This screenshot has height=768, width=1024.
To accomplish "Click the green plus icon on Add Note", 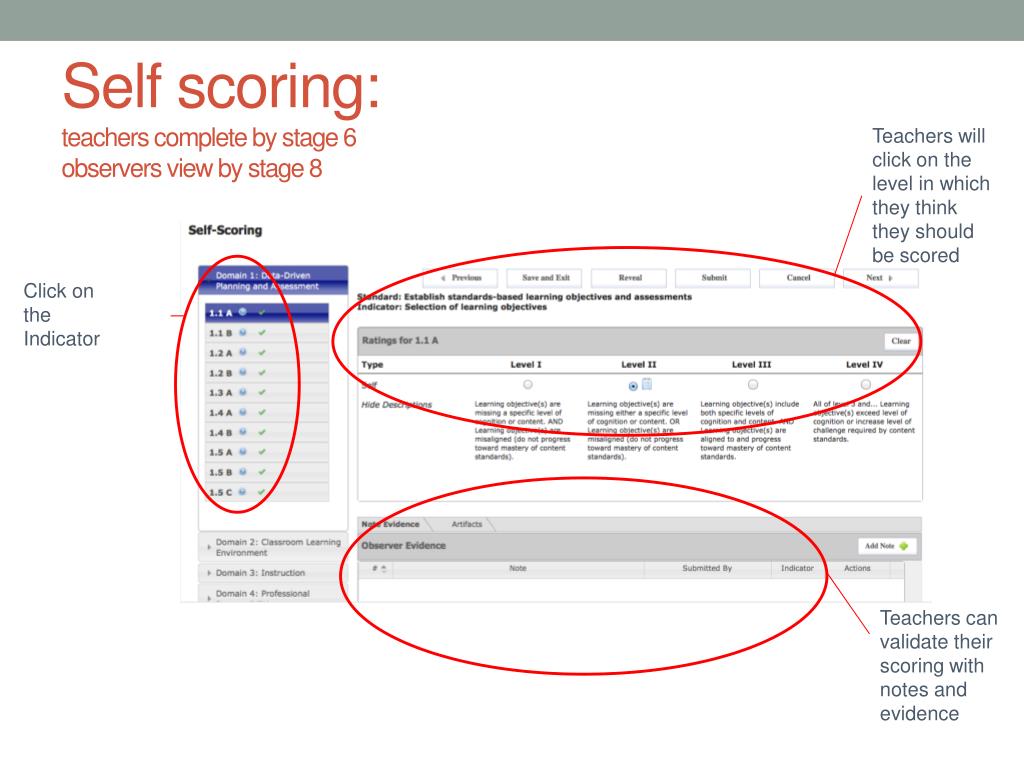I will click(x=904, y=546).
